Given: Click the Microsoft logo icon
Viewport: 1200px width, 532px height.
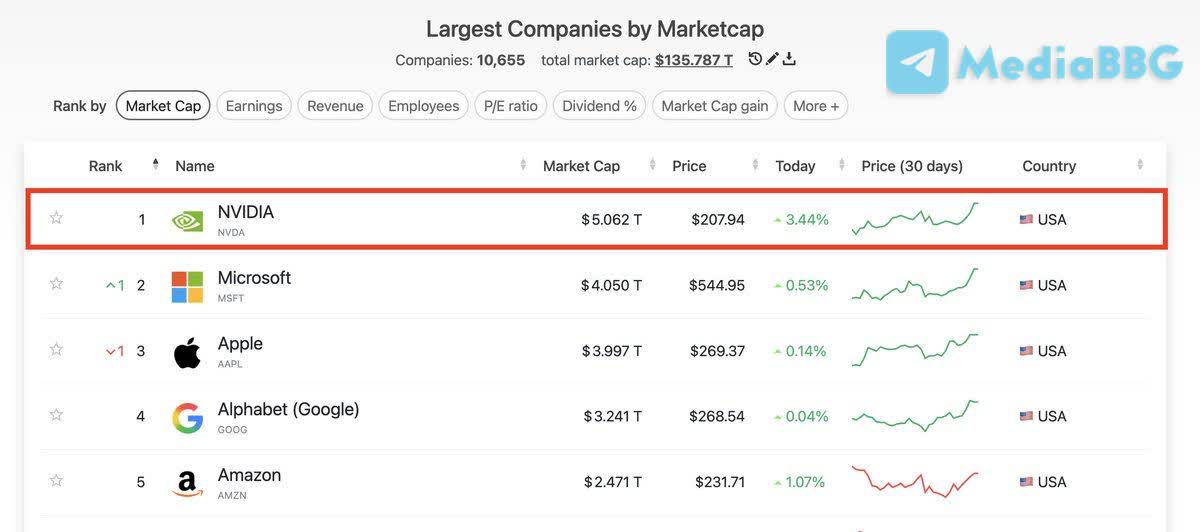Looking at the screenshot, I should coord(187,286).
